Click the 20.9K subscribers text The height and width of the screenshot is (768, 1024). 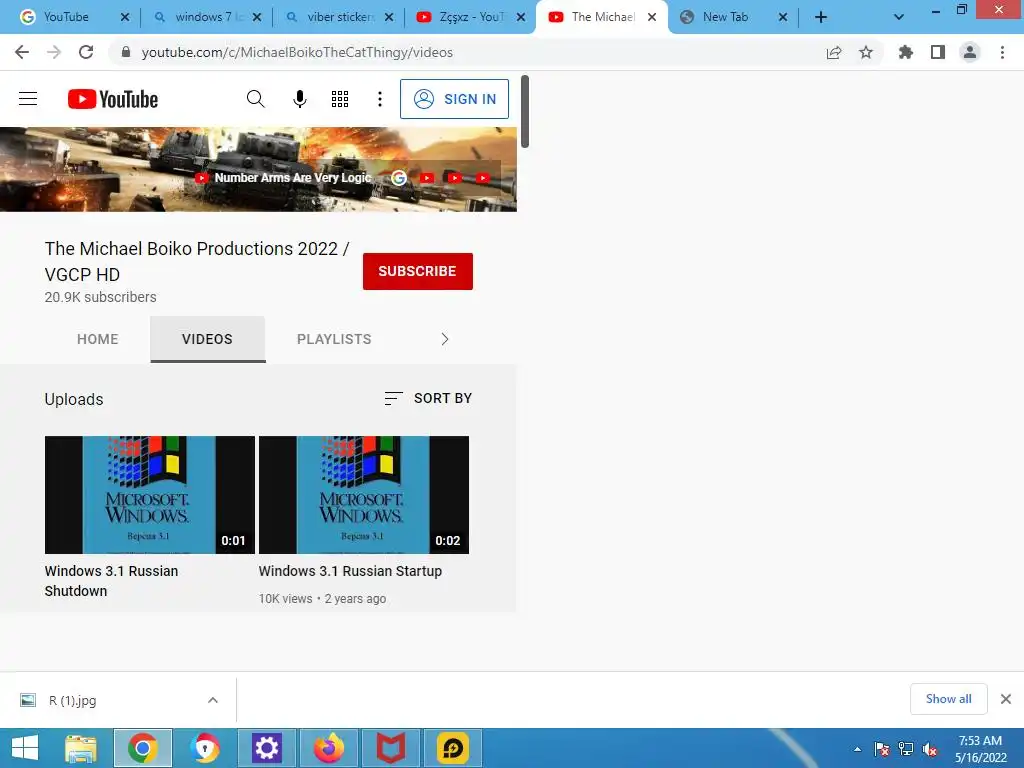(x=101, y=297)
